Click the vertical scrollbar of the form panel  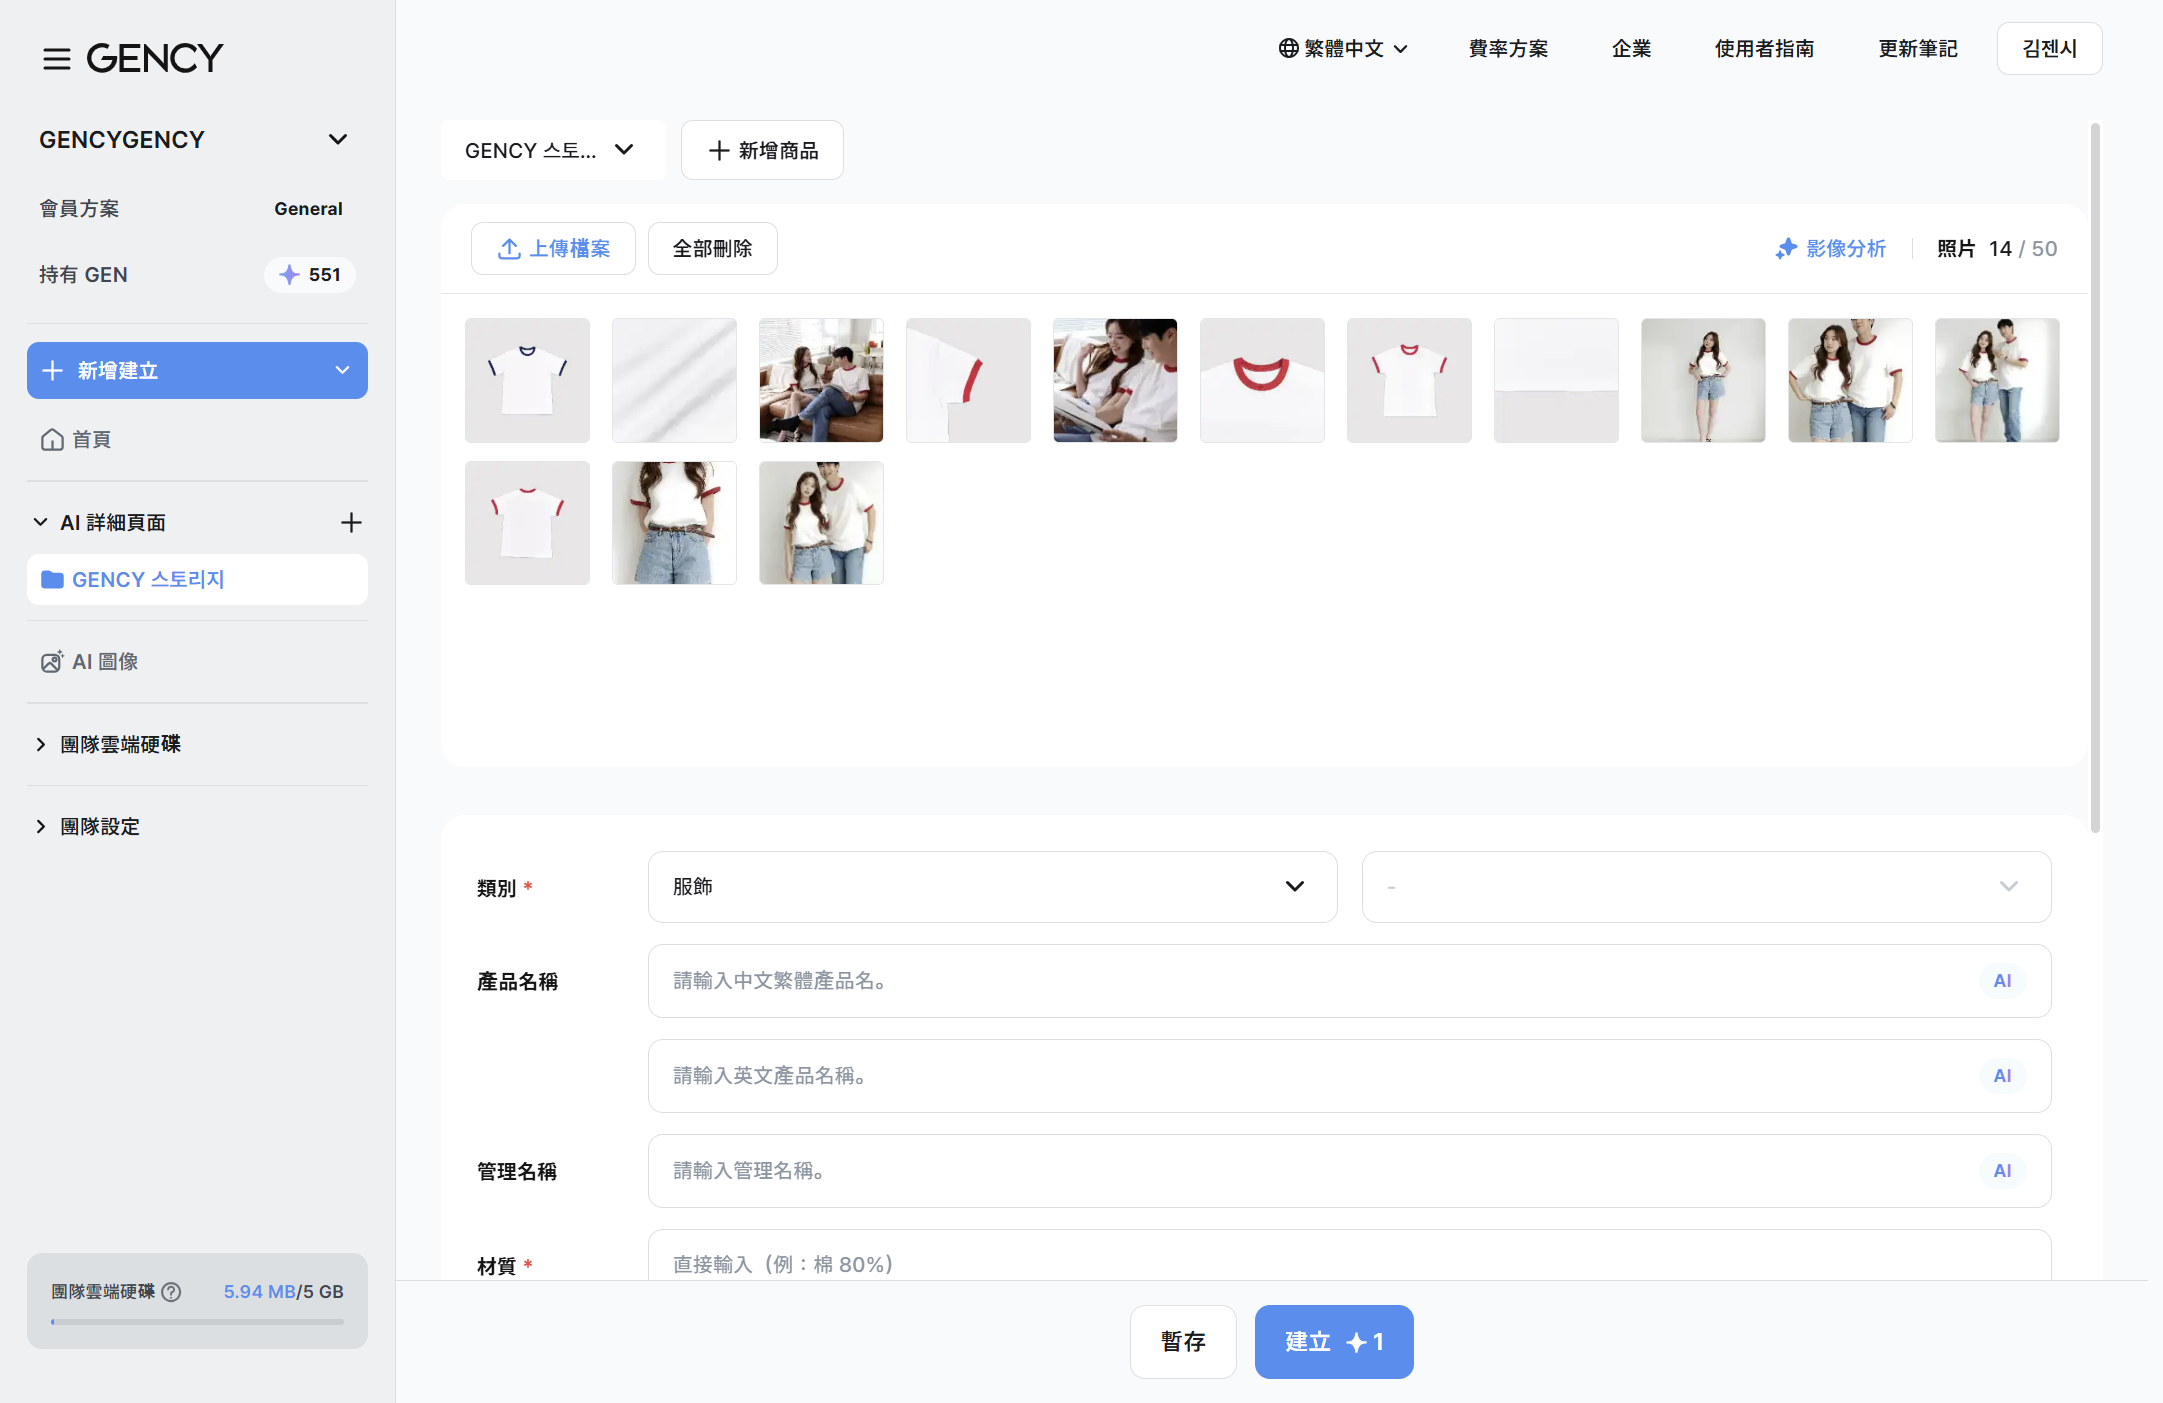point(2095,478)
